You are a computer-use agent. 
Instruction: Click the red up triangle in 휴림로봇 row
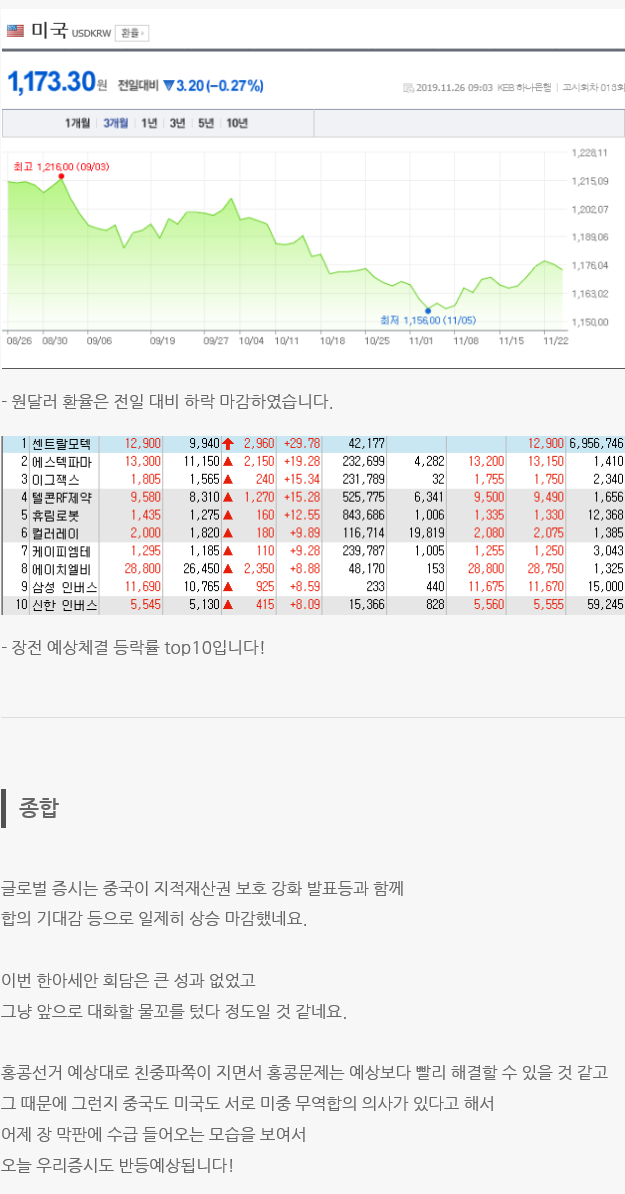pyautogui.click(x=228, y=515)
